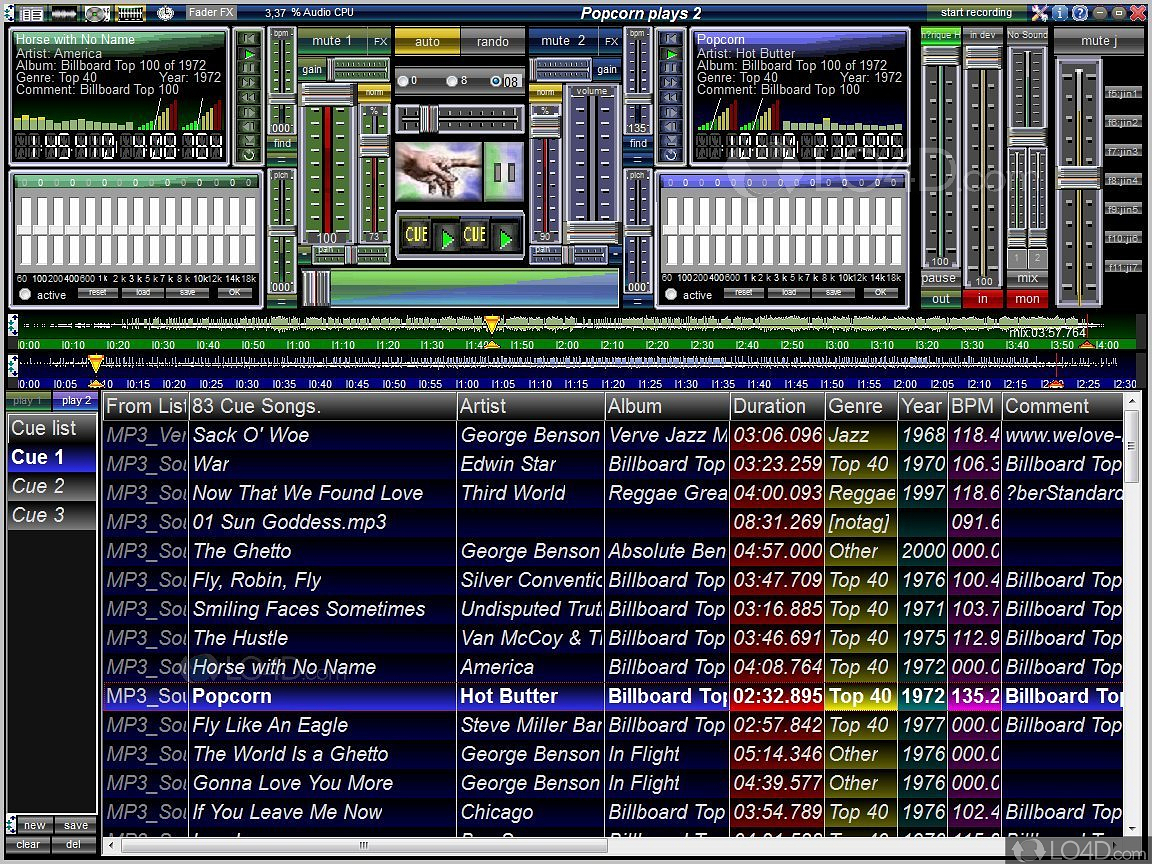Click the mute j master fader handle

pyautogui.click(x=1078, y=178)
